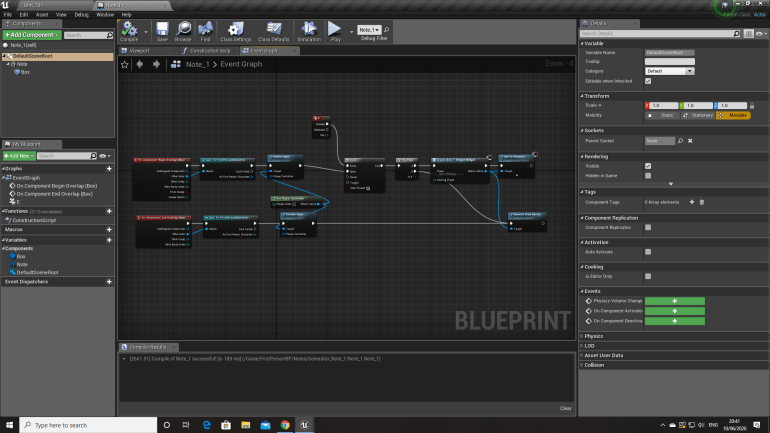Open My Blueprint view options eye
770x433 pixels.
point(105,156)
